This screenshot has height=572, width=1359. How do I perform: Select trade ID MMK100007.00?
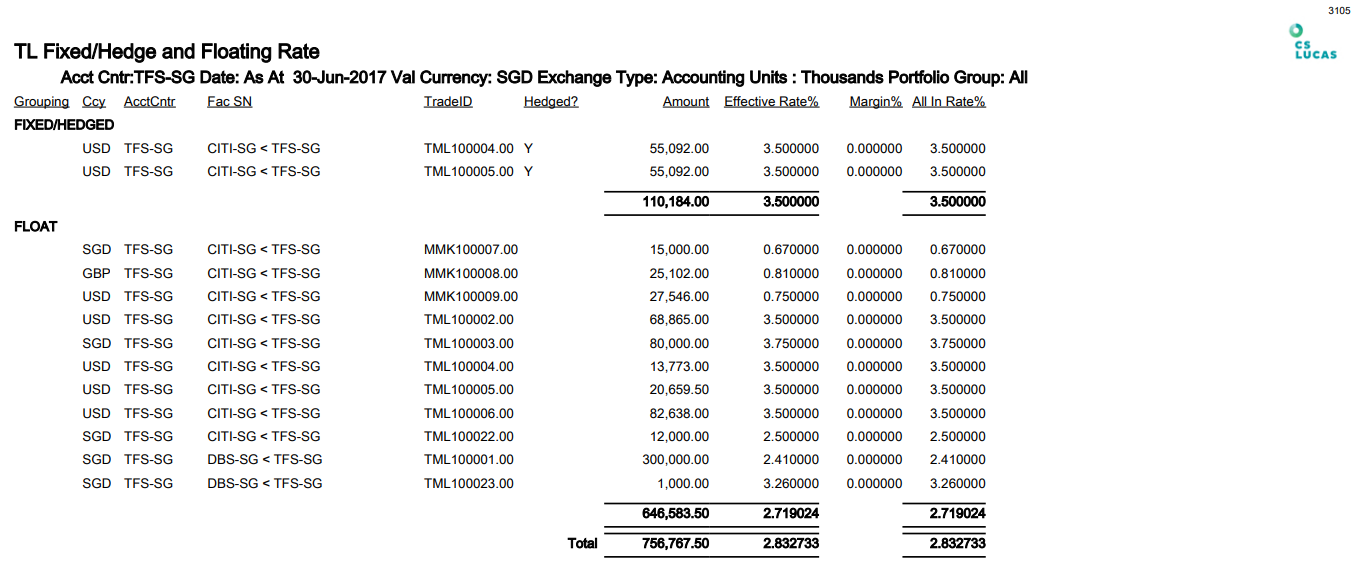coord(468,250)
